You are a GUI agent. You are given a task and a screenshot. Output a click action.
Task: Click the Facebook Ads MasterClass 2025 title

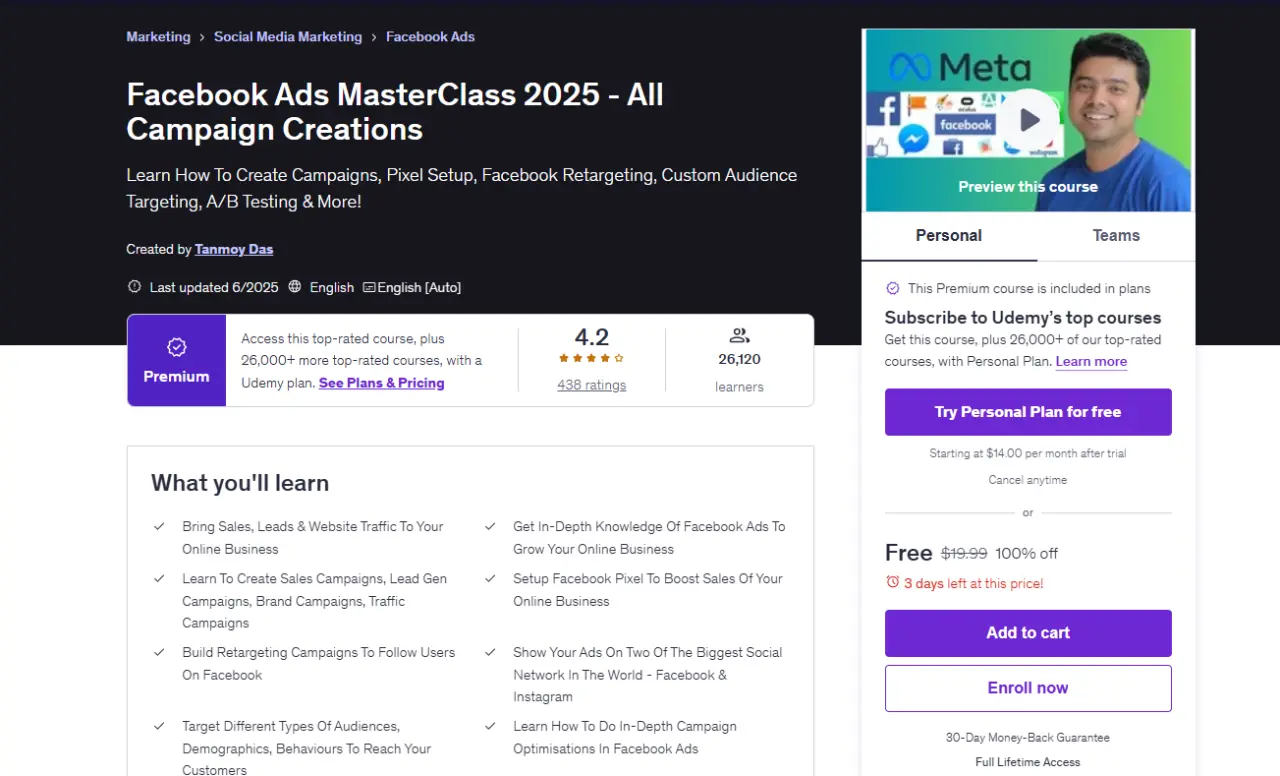click(395, 112)
